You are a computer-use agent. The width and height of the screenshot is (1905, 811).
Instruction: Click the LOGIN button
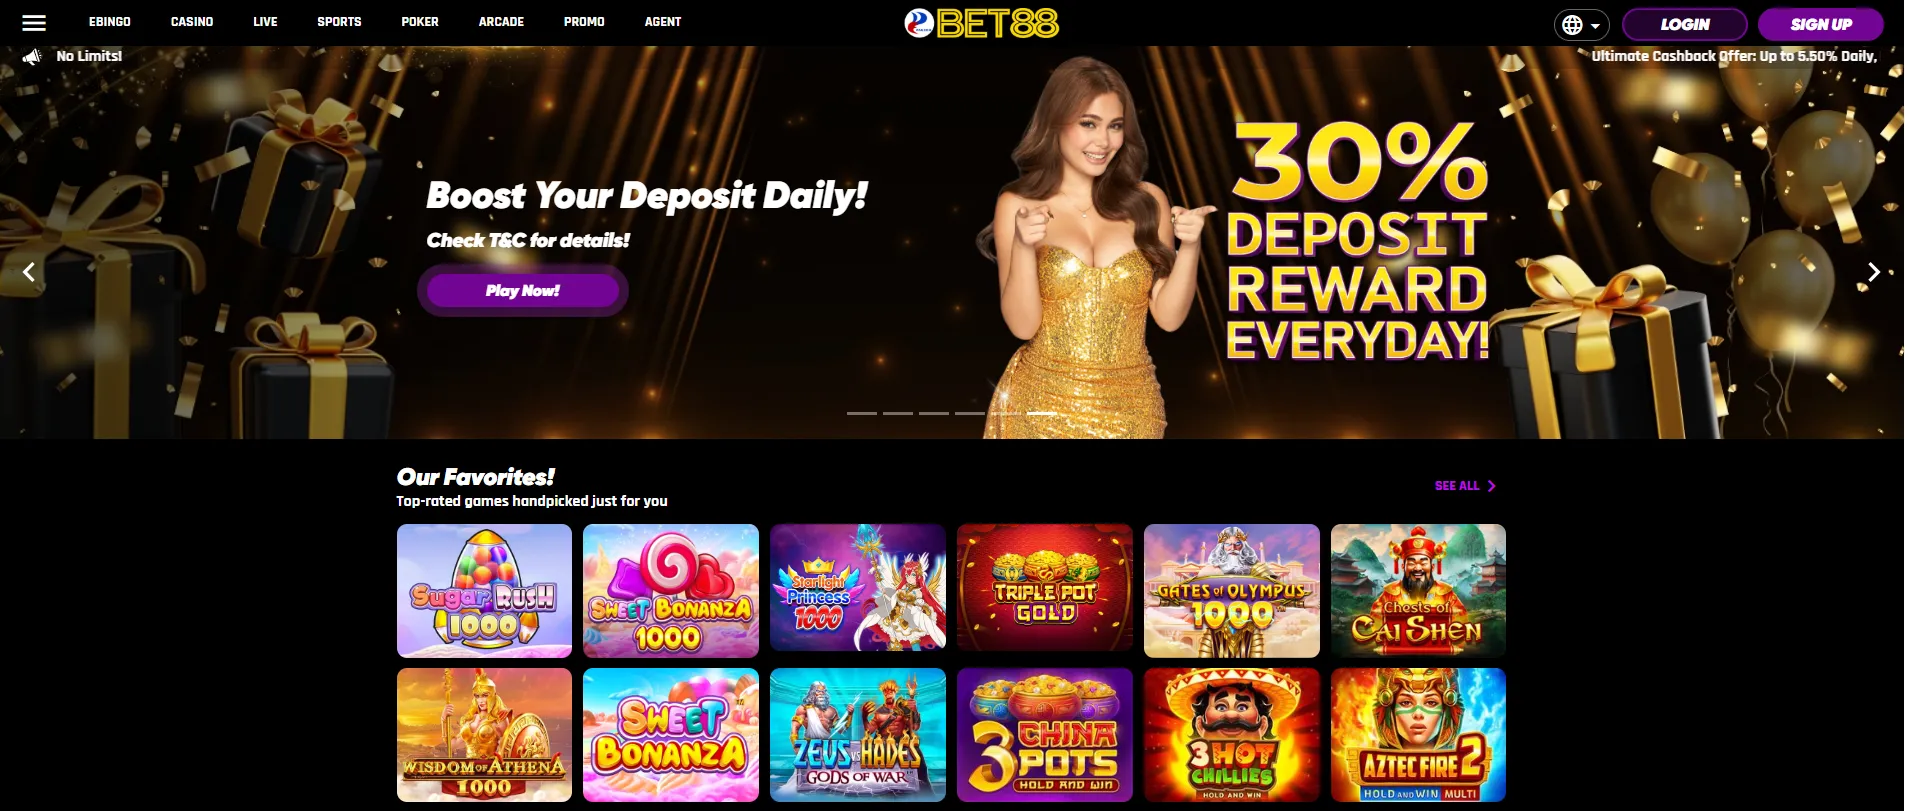(1684, 24)
